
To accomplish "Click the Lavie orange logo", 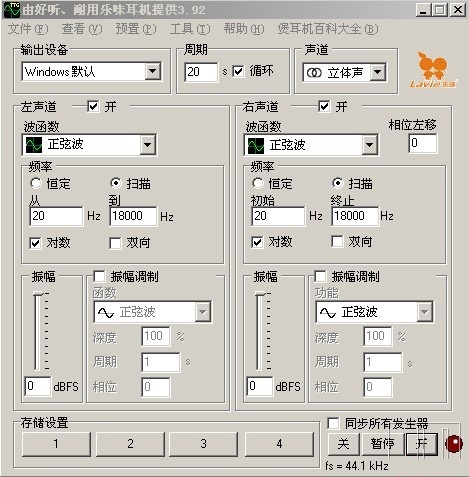I will [433, 69].
